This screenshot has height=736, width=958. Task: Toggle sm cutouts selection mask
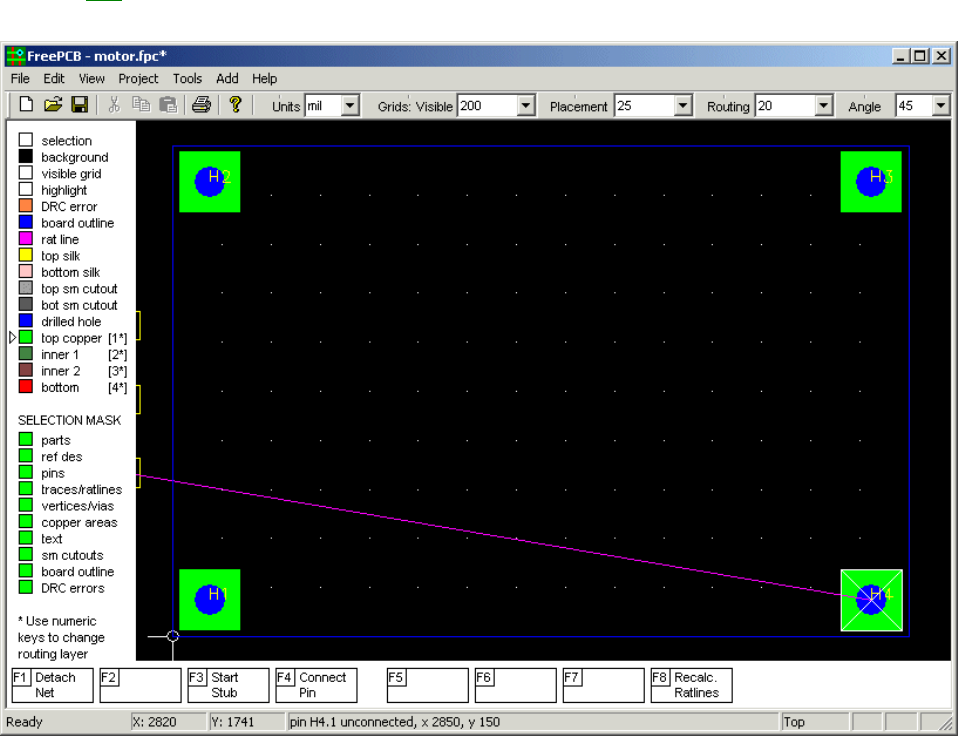click(26, 555)
